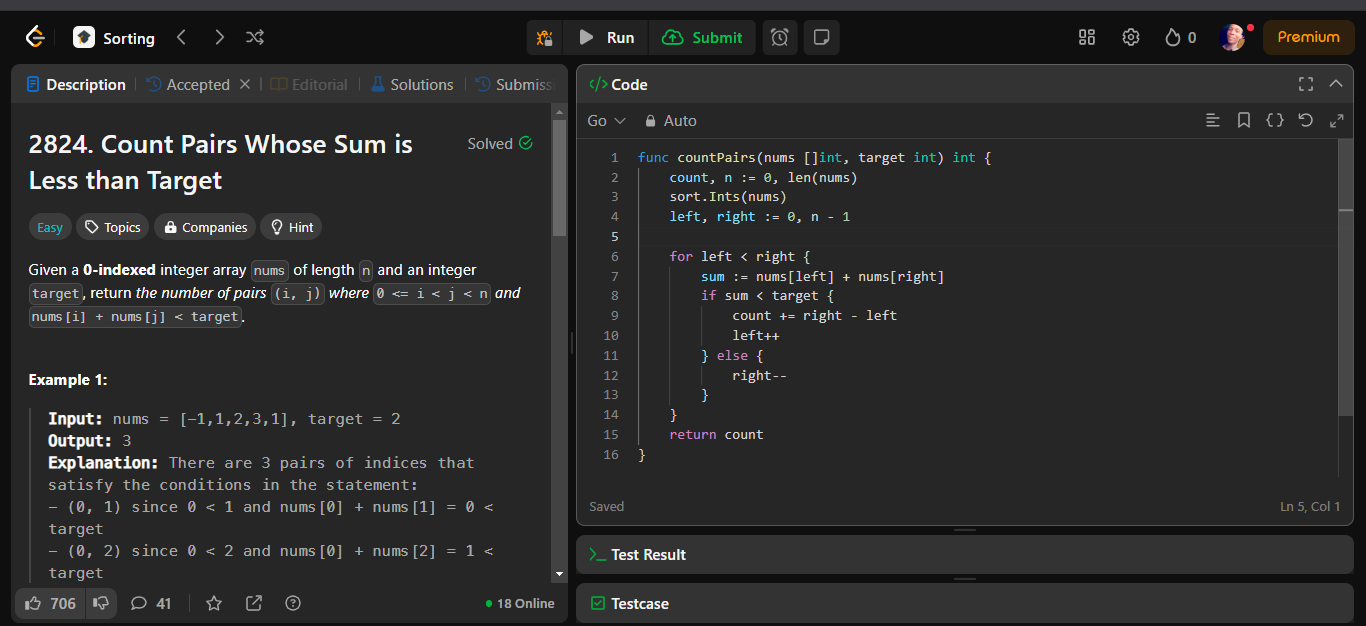The image size is (1366, 626).
Task: Star this problem as favorite
Action: tap(214, 603)
